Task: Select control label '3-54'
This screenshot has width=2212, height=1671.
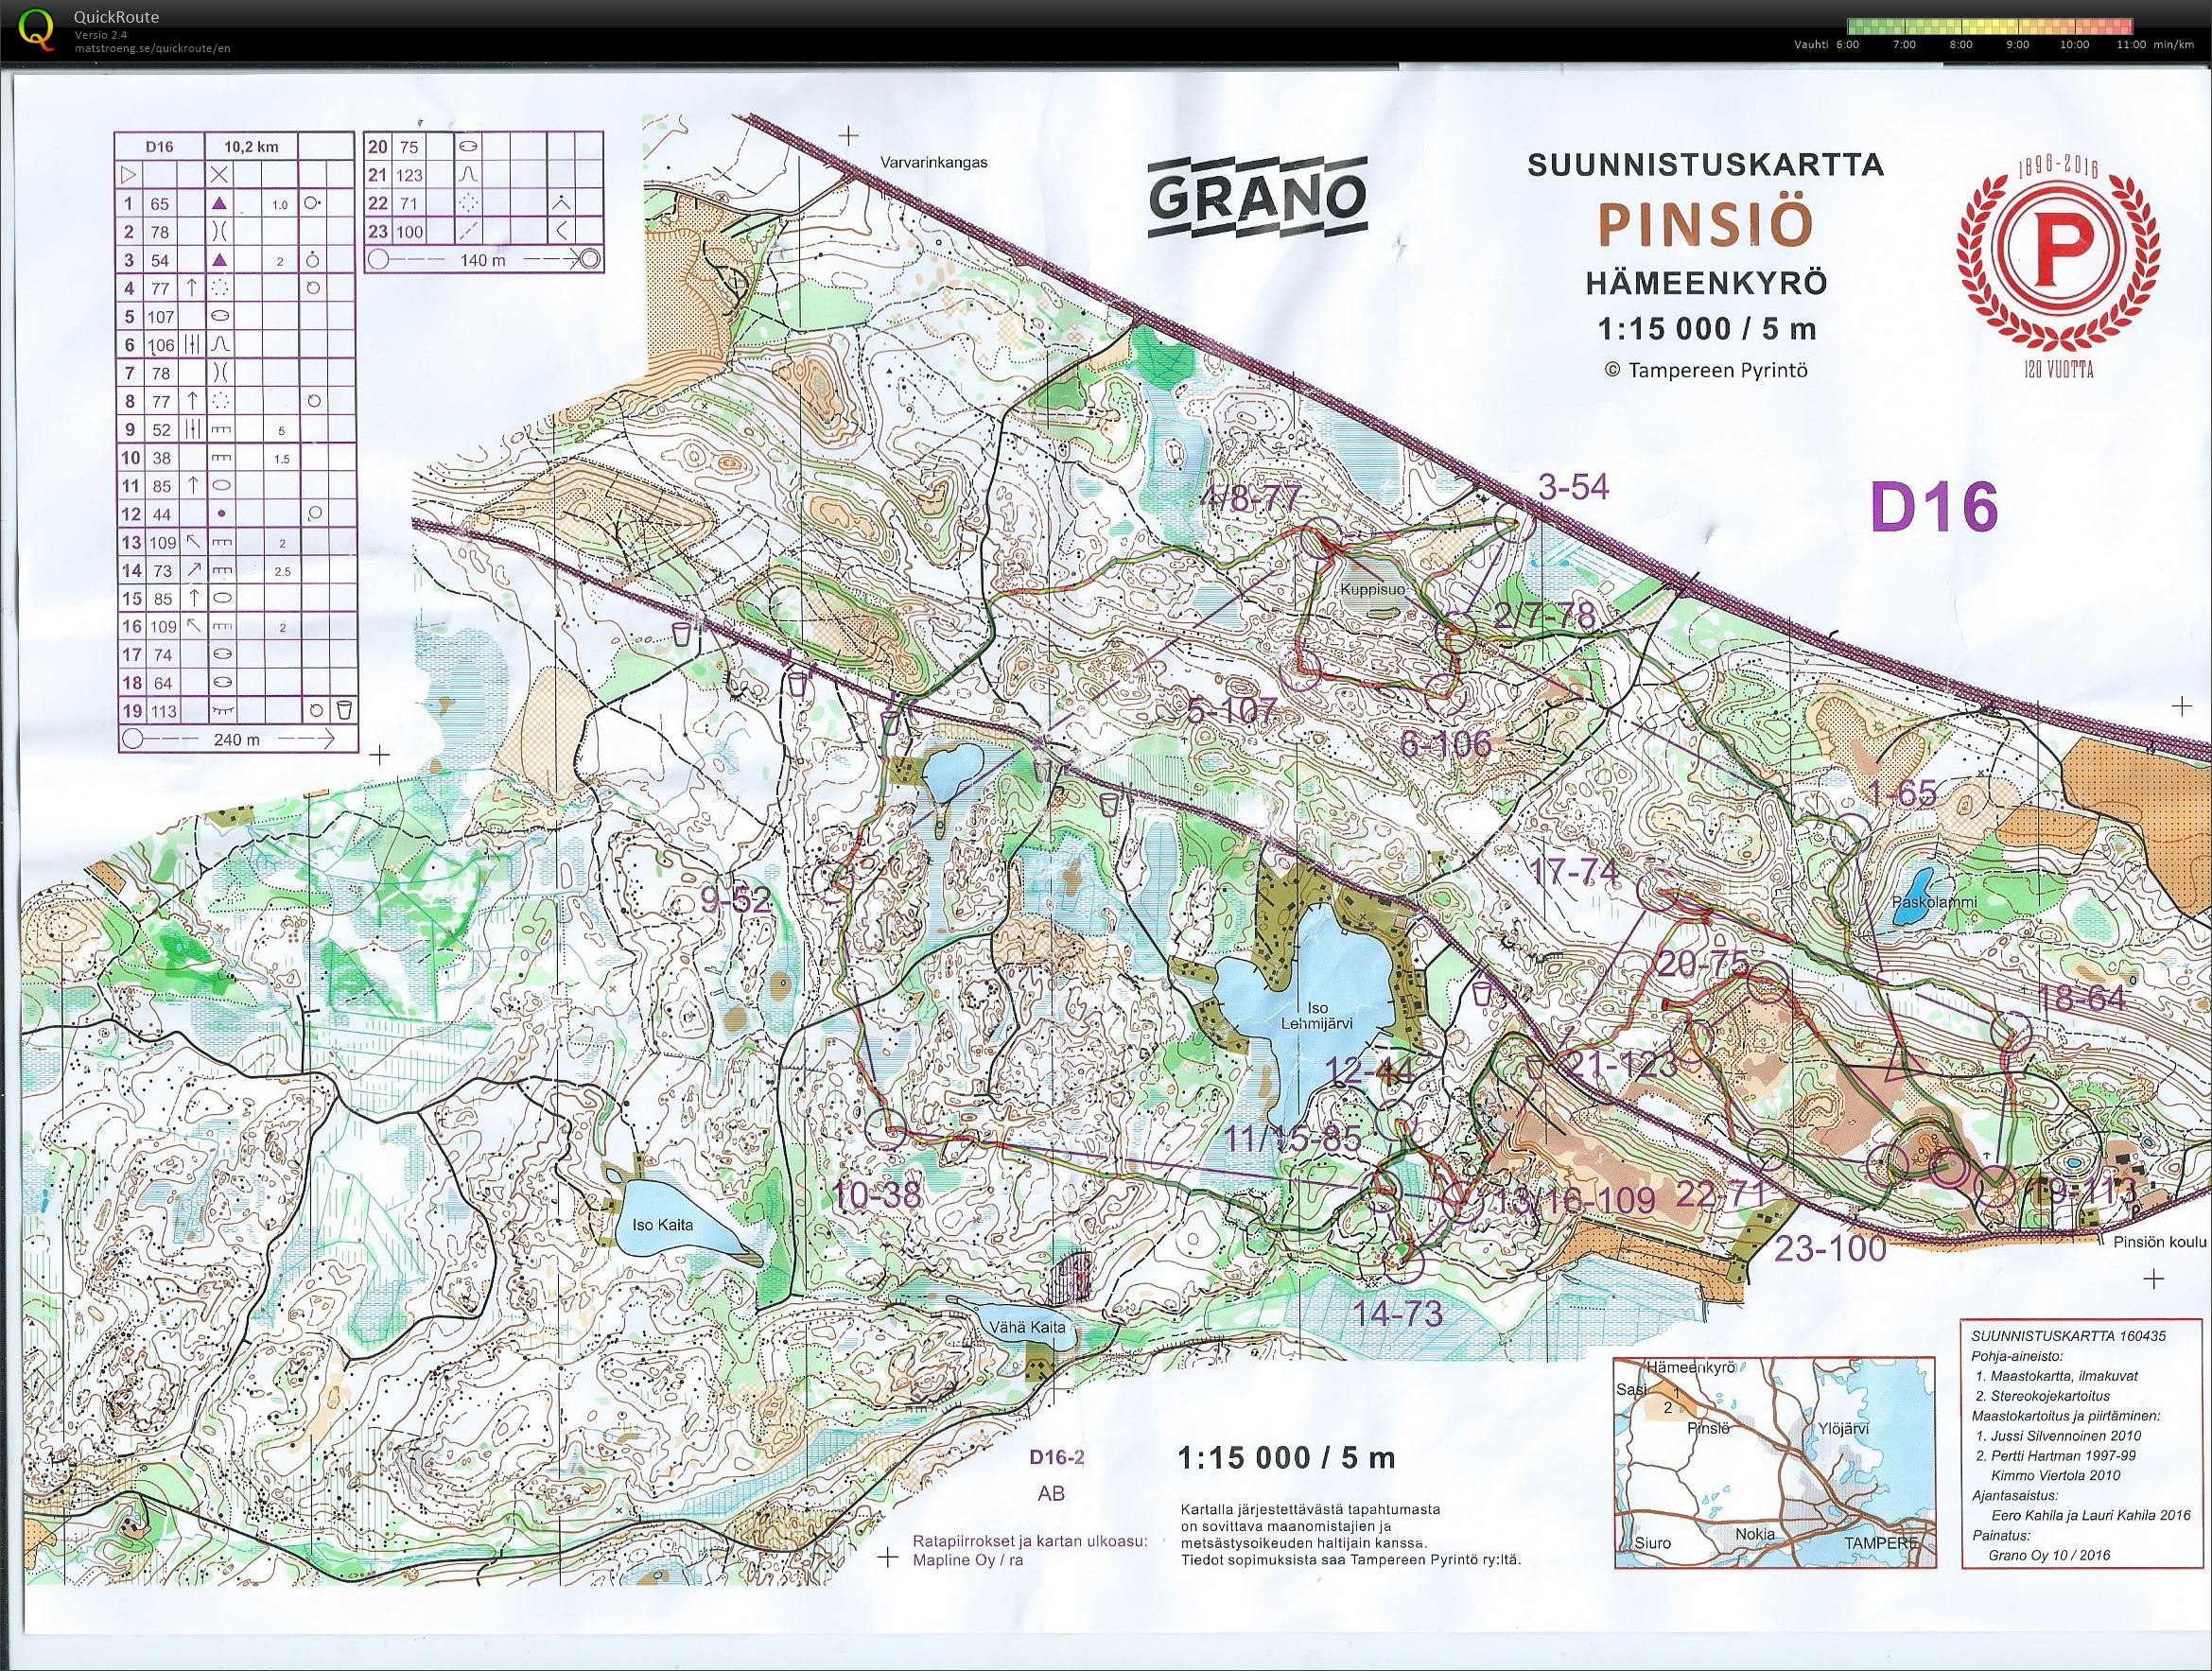Action: tap(1573, 487)
